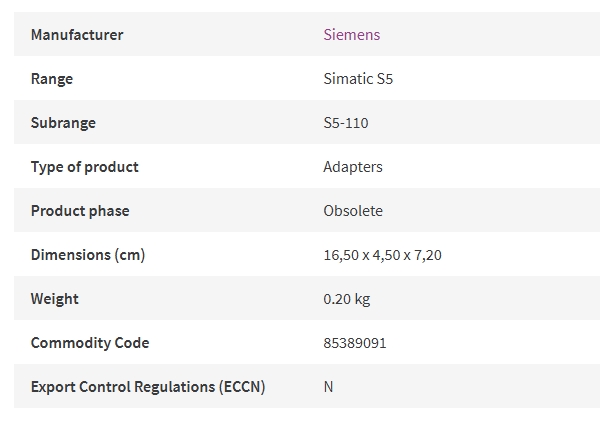Click the Type of product label
Screen dimensions: 609x422
84,167
